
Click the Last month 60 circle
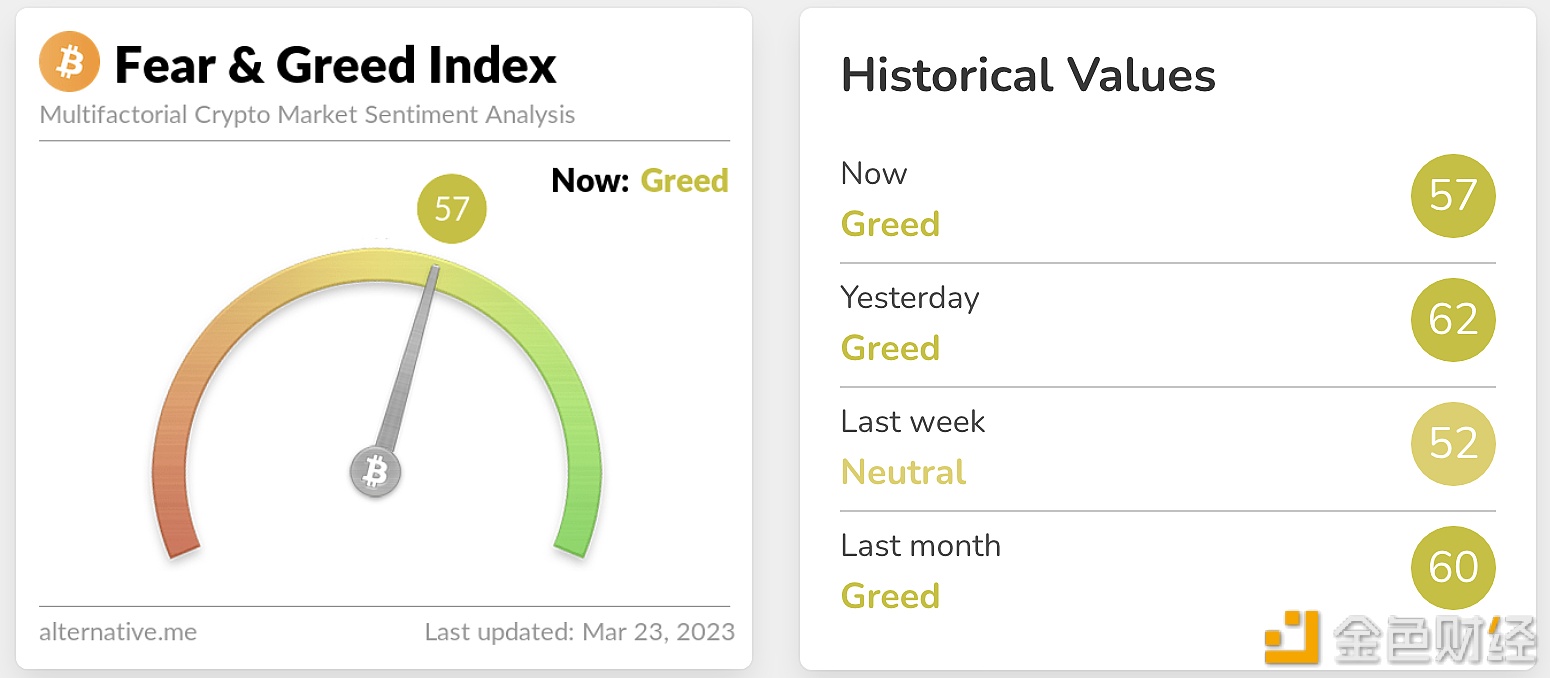point(1452,568)
